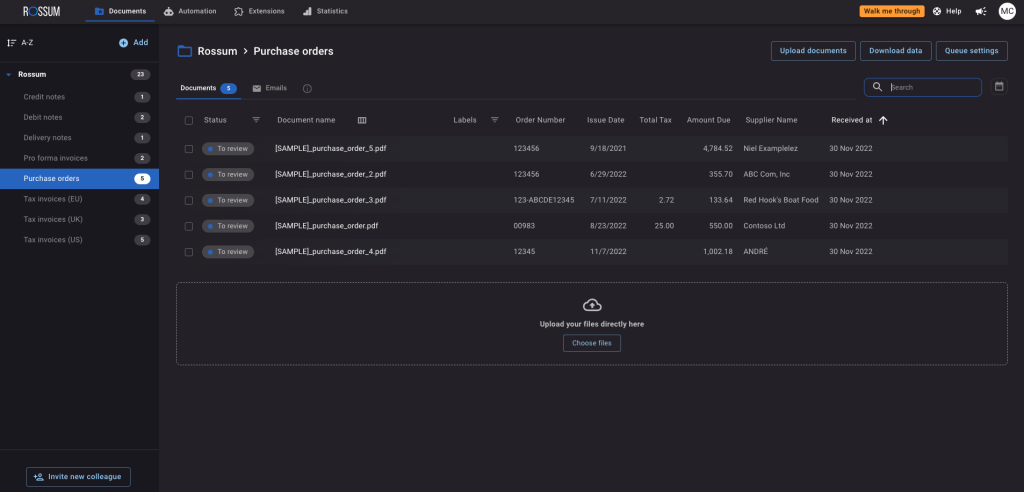Open [SAMPLE]_purchase_order_2.pdf
Viewport: 1024px width, 492px height.
330,174
